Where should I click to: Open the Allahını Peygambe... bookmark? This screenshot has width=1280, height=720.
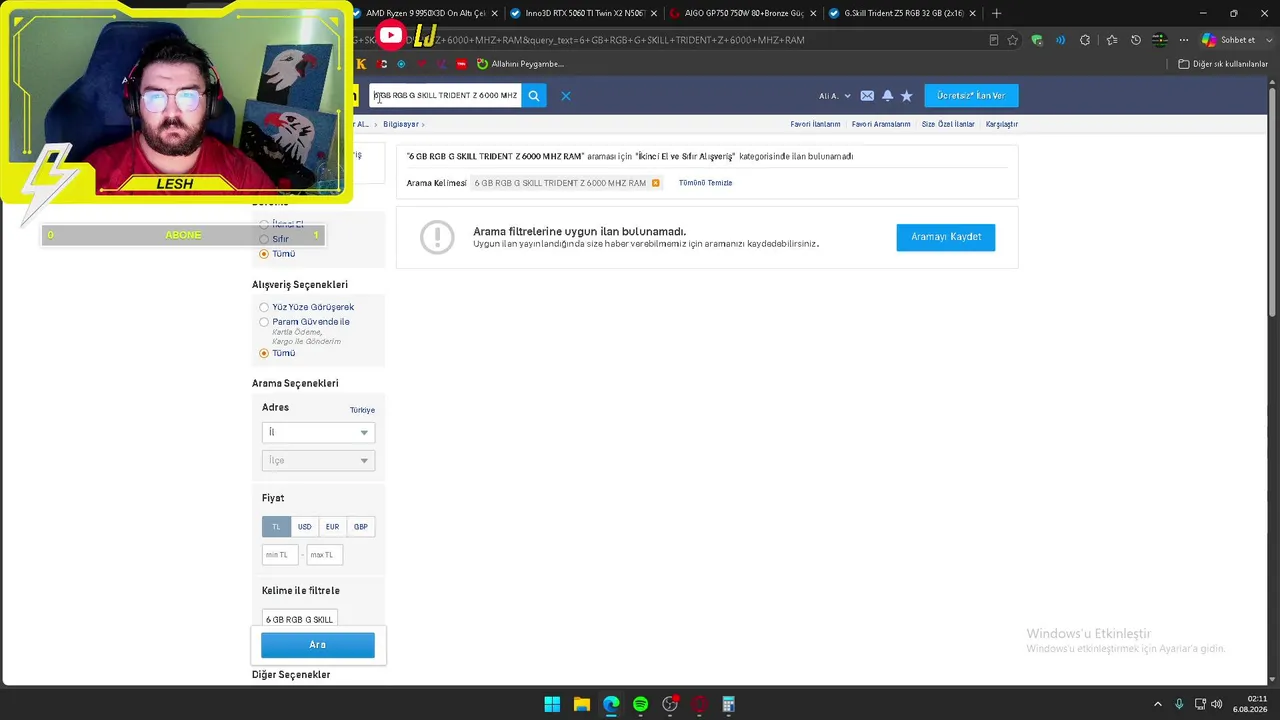(520, 64)
